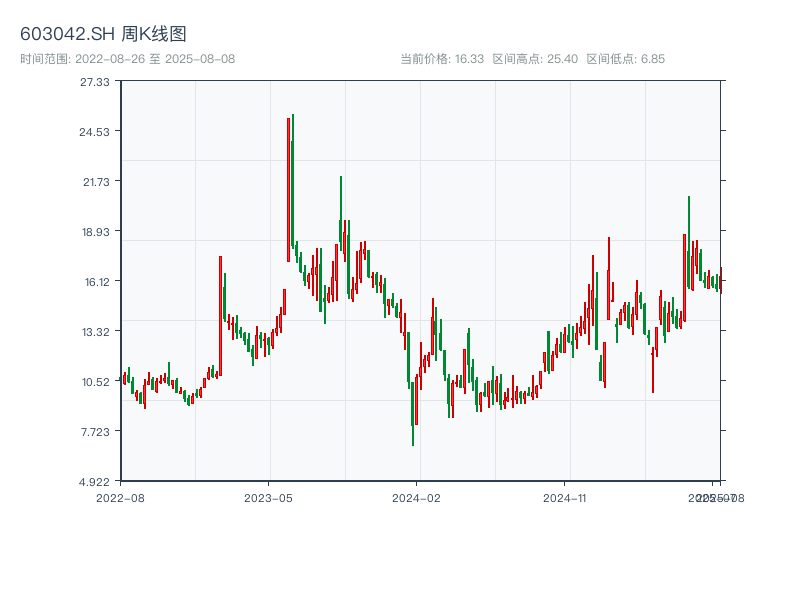The image size is (800, 600).
Task: Click the 4.922 y-axis label
Action: pos(94,482)
